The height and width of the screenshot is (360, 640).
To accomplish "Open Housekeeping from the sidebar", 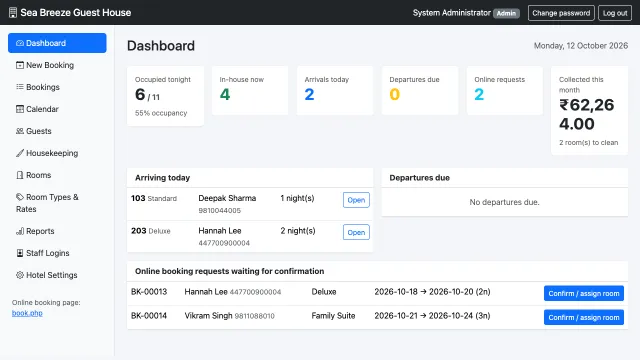I will [x=57, y=153].
